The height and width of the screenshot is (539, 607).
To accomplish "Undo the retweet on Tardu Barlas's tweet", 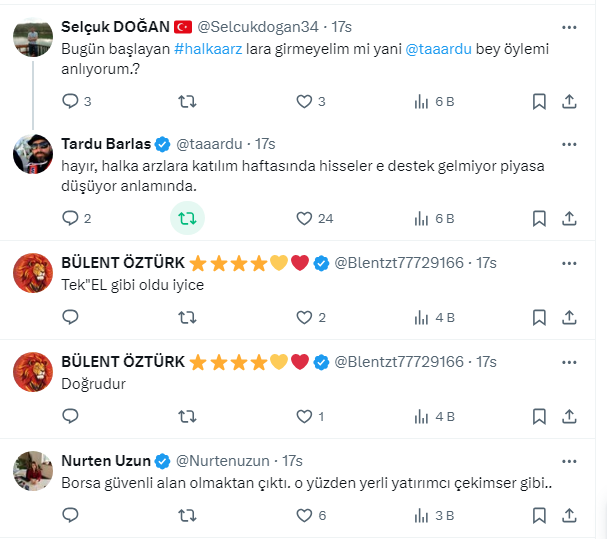I will [186, 218].
